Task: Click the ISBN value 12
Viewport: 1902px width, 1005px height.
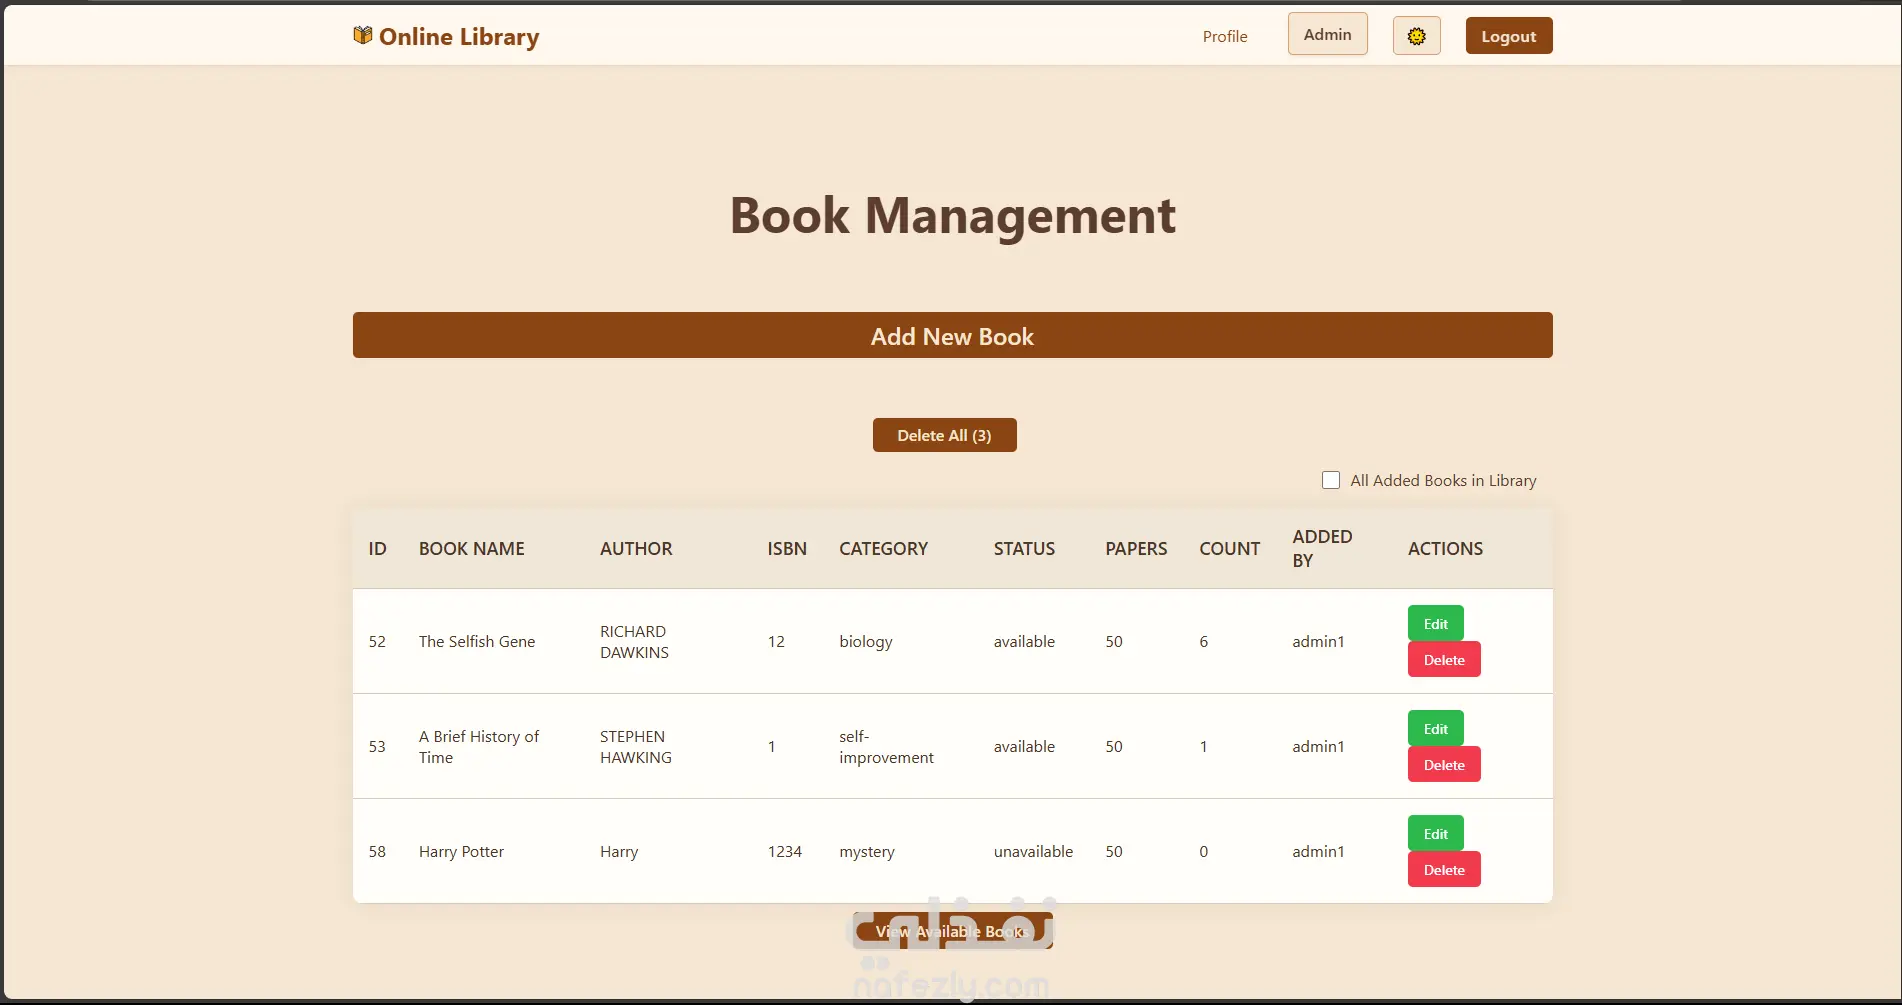Action: point(776,641)
